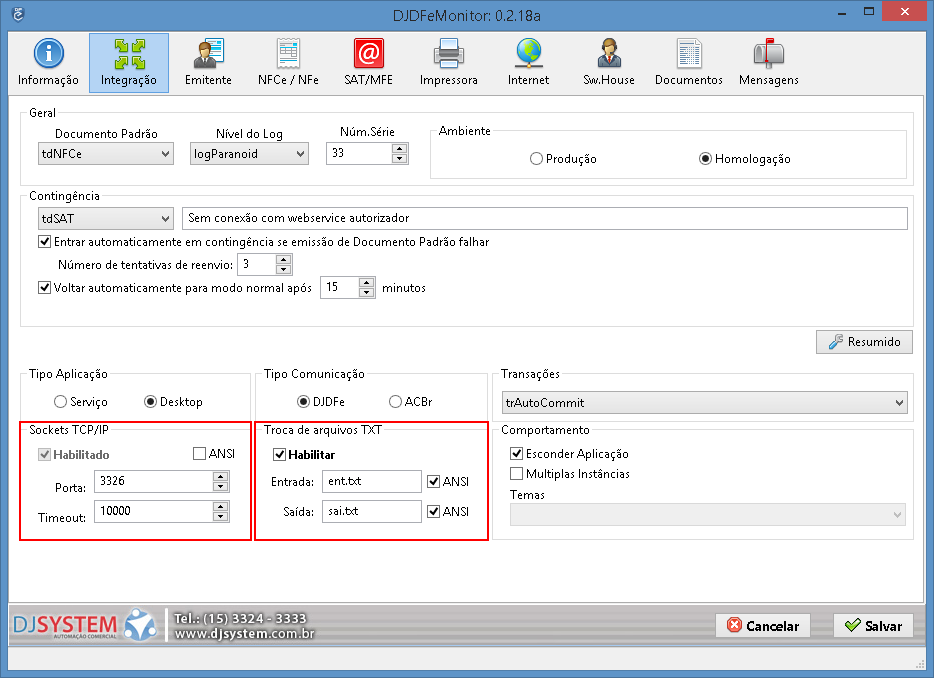Screen dimensions: 934x678
Task: Open the Impressora printer icon
Action: (x=449, y=54)
